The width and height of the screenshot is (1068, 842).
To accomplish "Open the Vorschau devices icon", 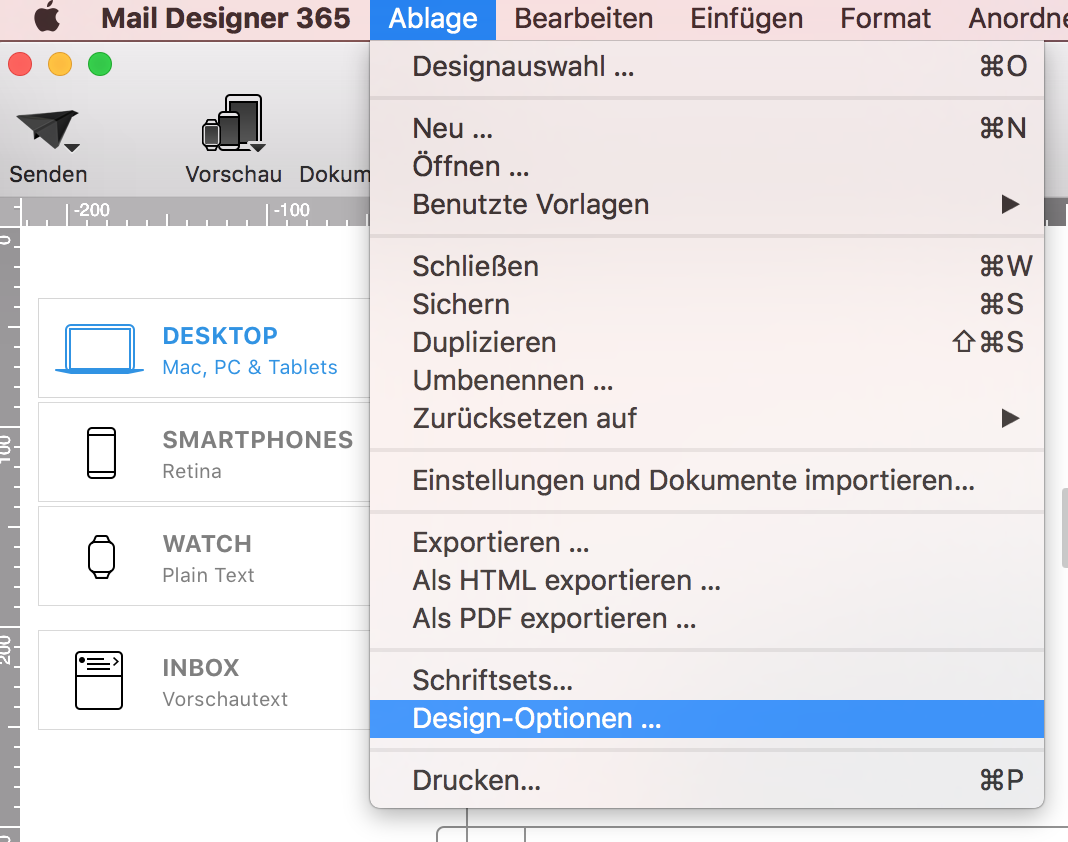I will click(232, 123).
